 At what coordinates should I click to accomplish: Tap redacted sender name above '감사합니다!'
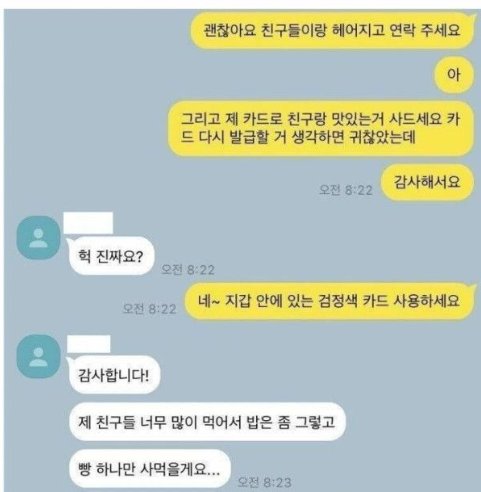89,344
